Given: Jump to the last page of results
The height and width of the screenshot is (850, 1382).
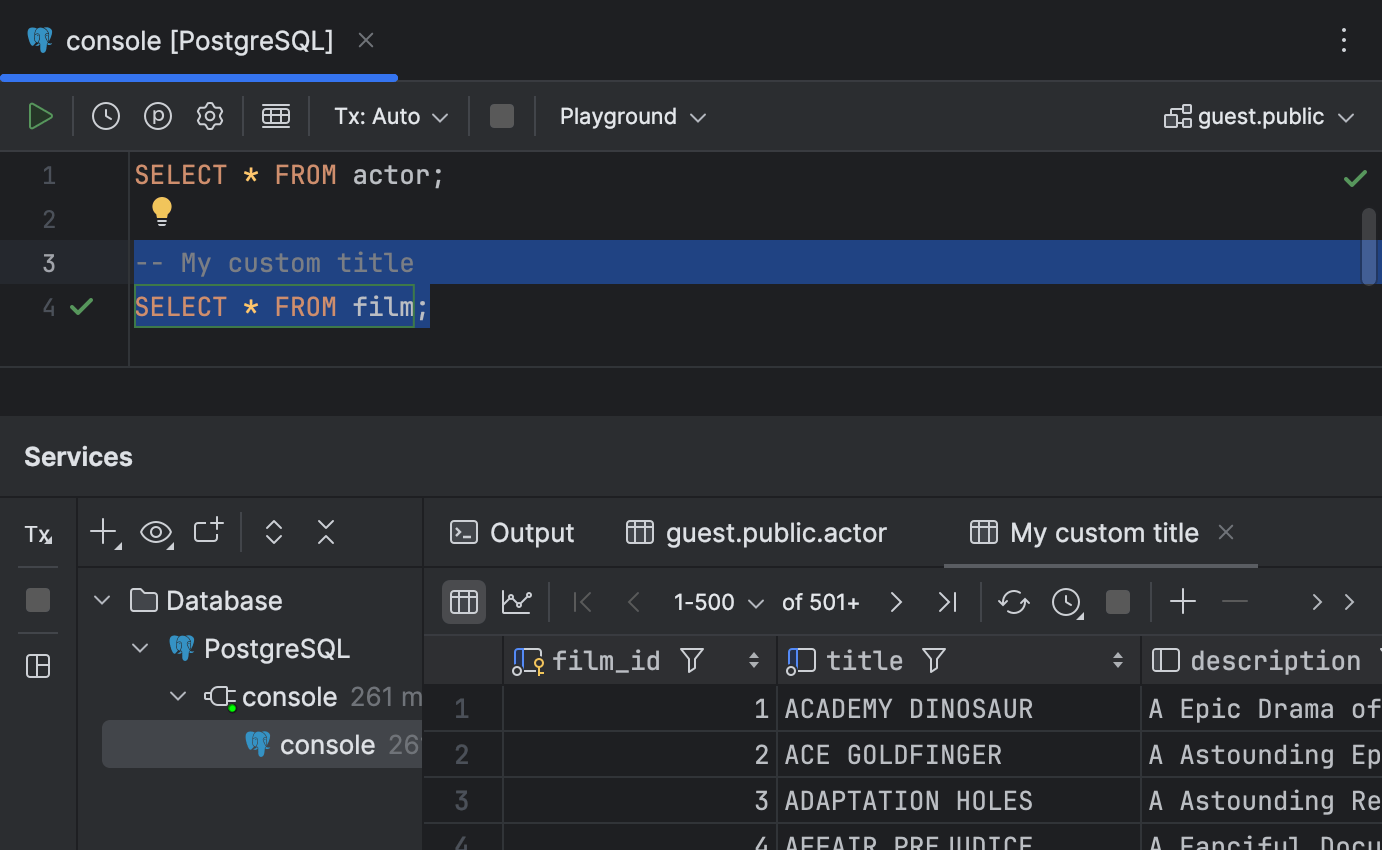Looking at the screenshot, I should point(946,602).
